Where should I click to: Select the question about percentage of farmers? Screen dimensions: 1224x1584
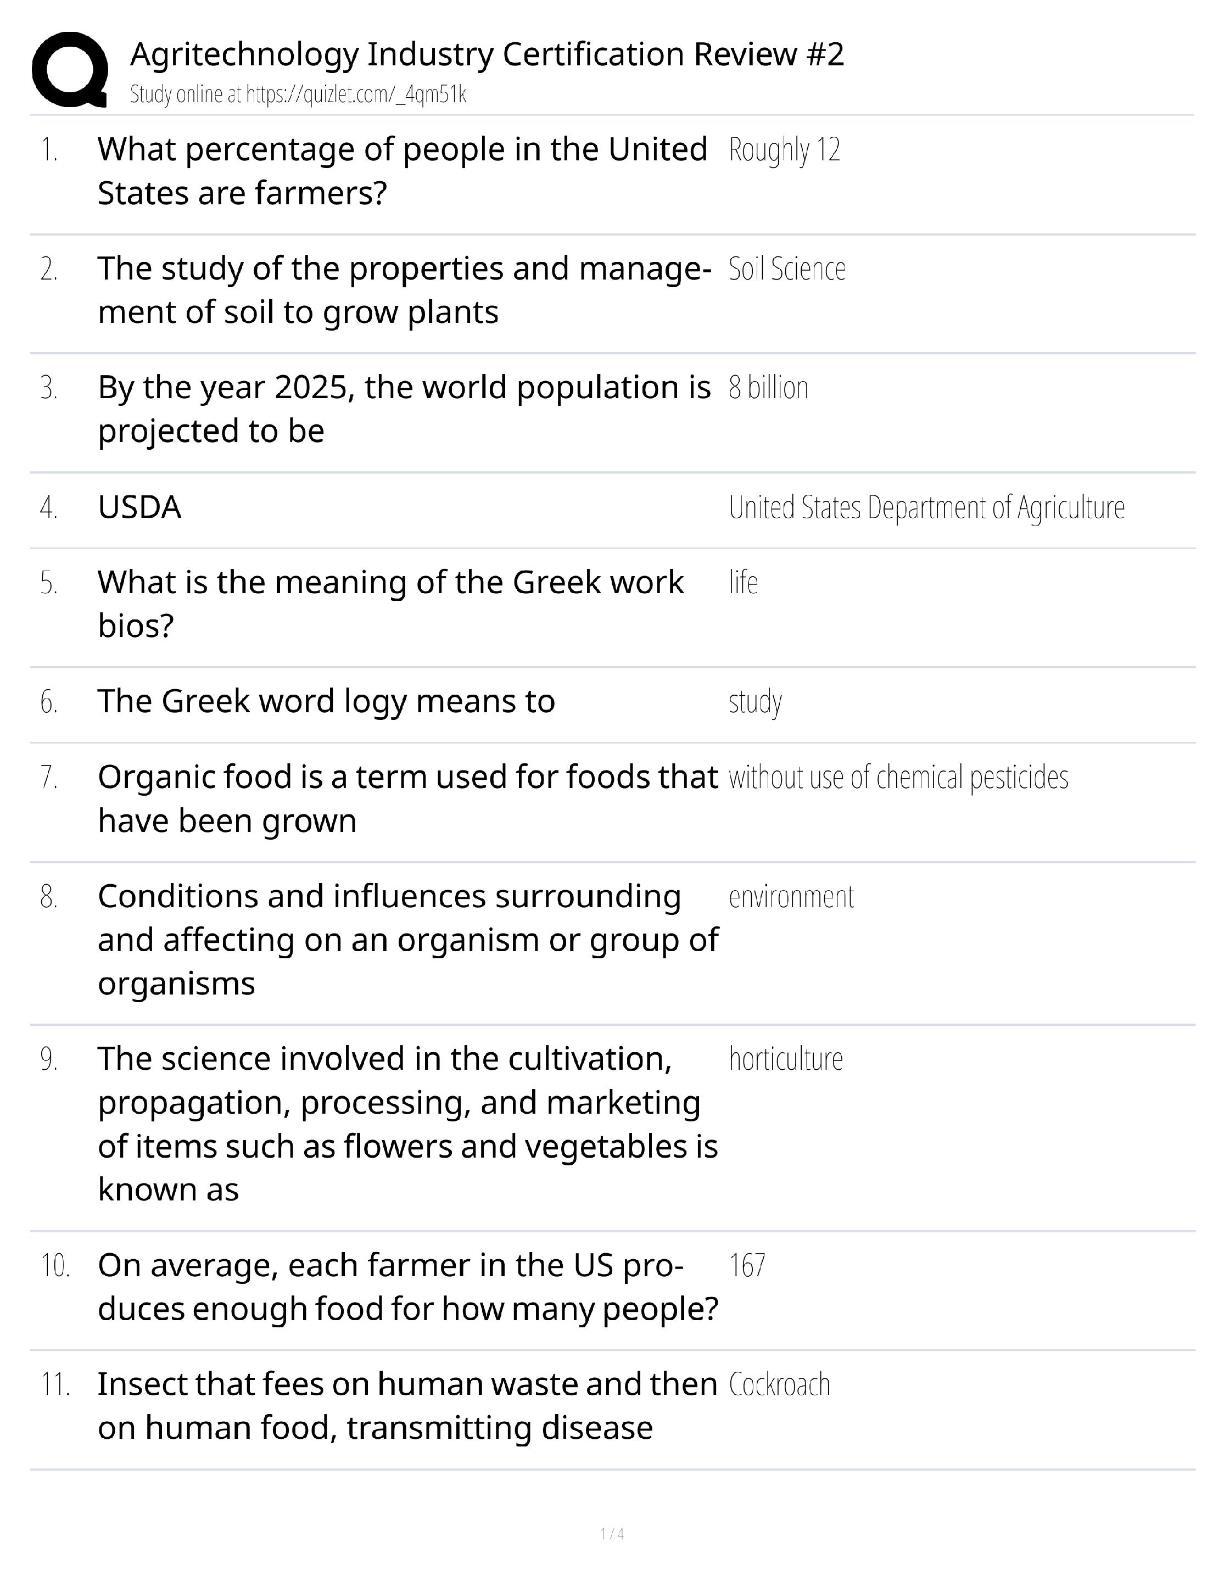pyautogui.click(x=402, y=171)
